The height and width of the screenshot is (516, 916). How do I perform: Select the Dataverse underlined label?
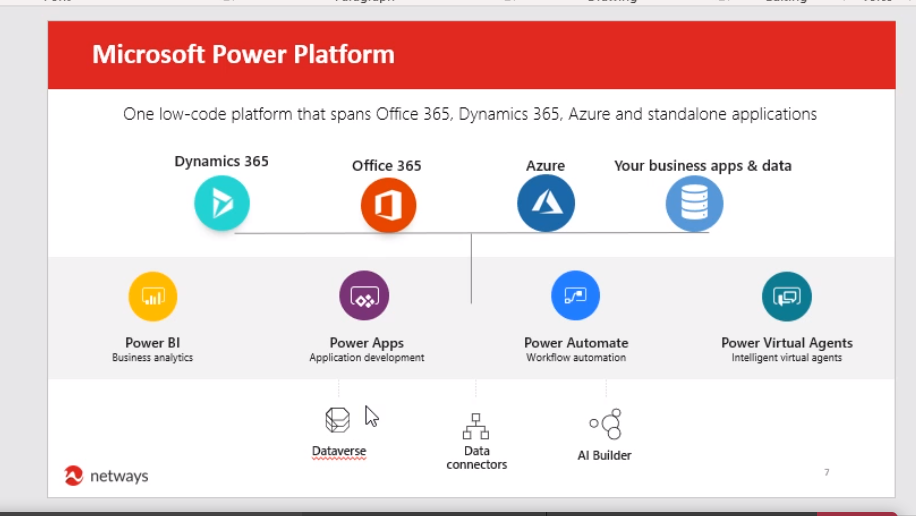pyautogui.click(x=339, y=452)
